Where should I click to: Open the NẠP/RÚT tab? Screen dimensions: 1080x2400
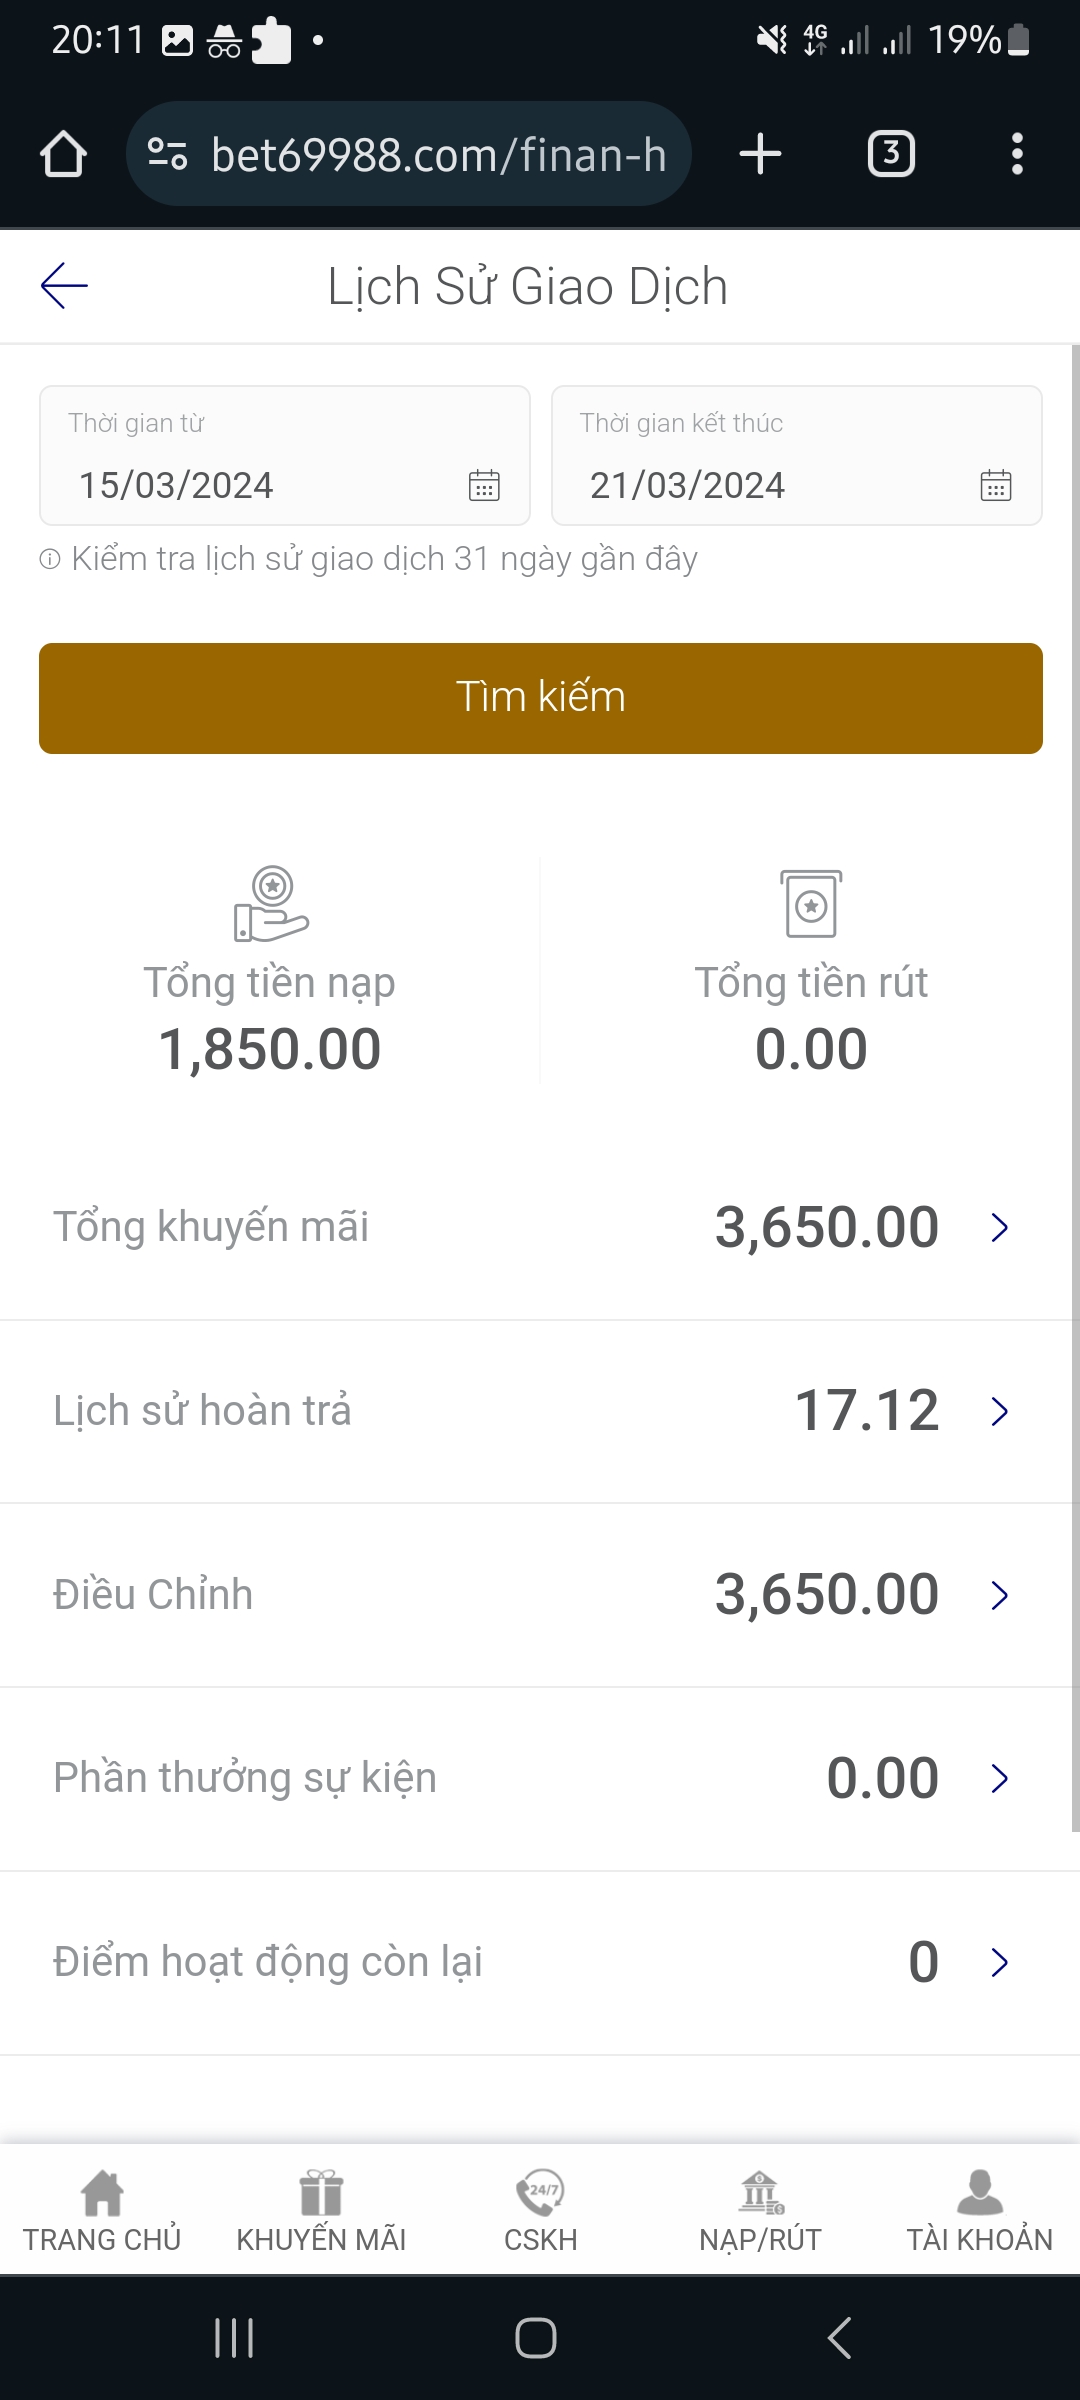[x=760, y=2212]
